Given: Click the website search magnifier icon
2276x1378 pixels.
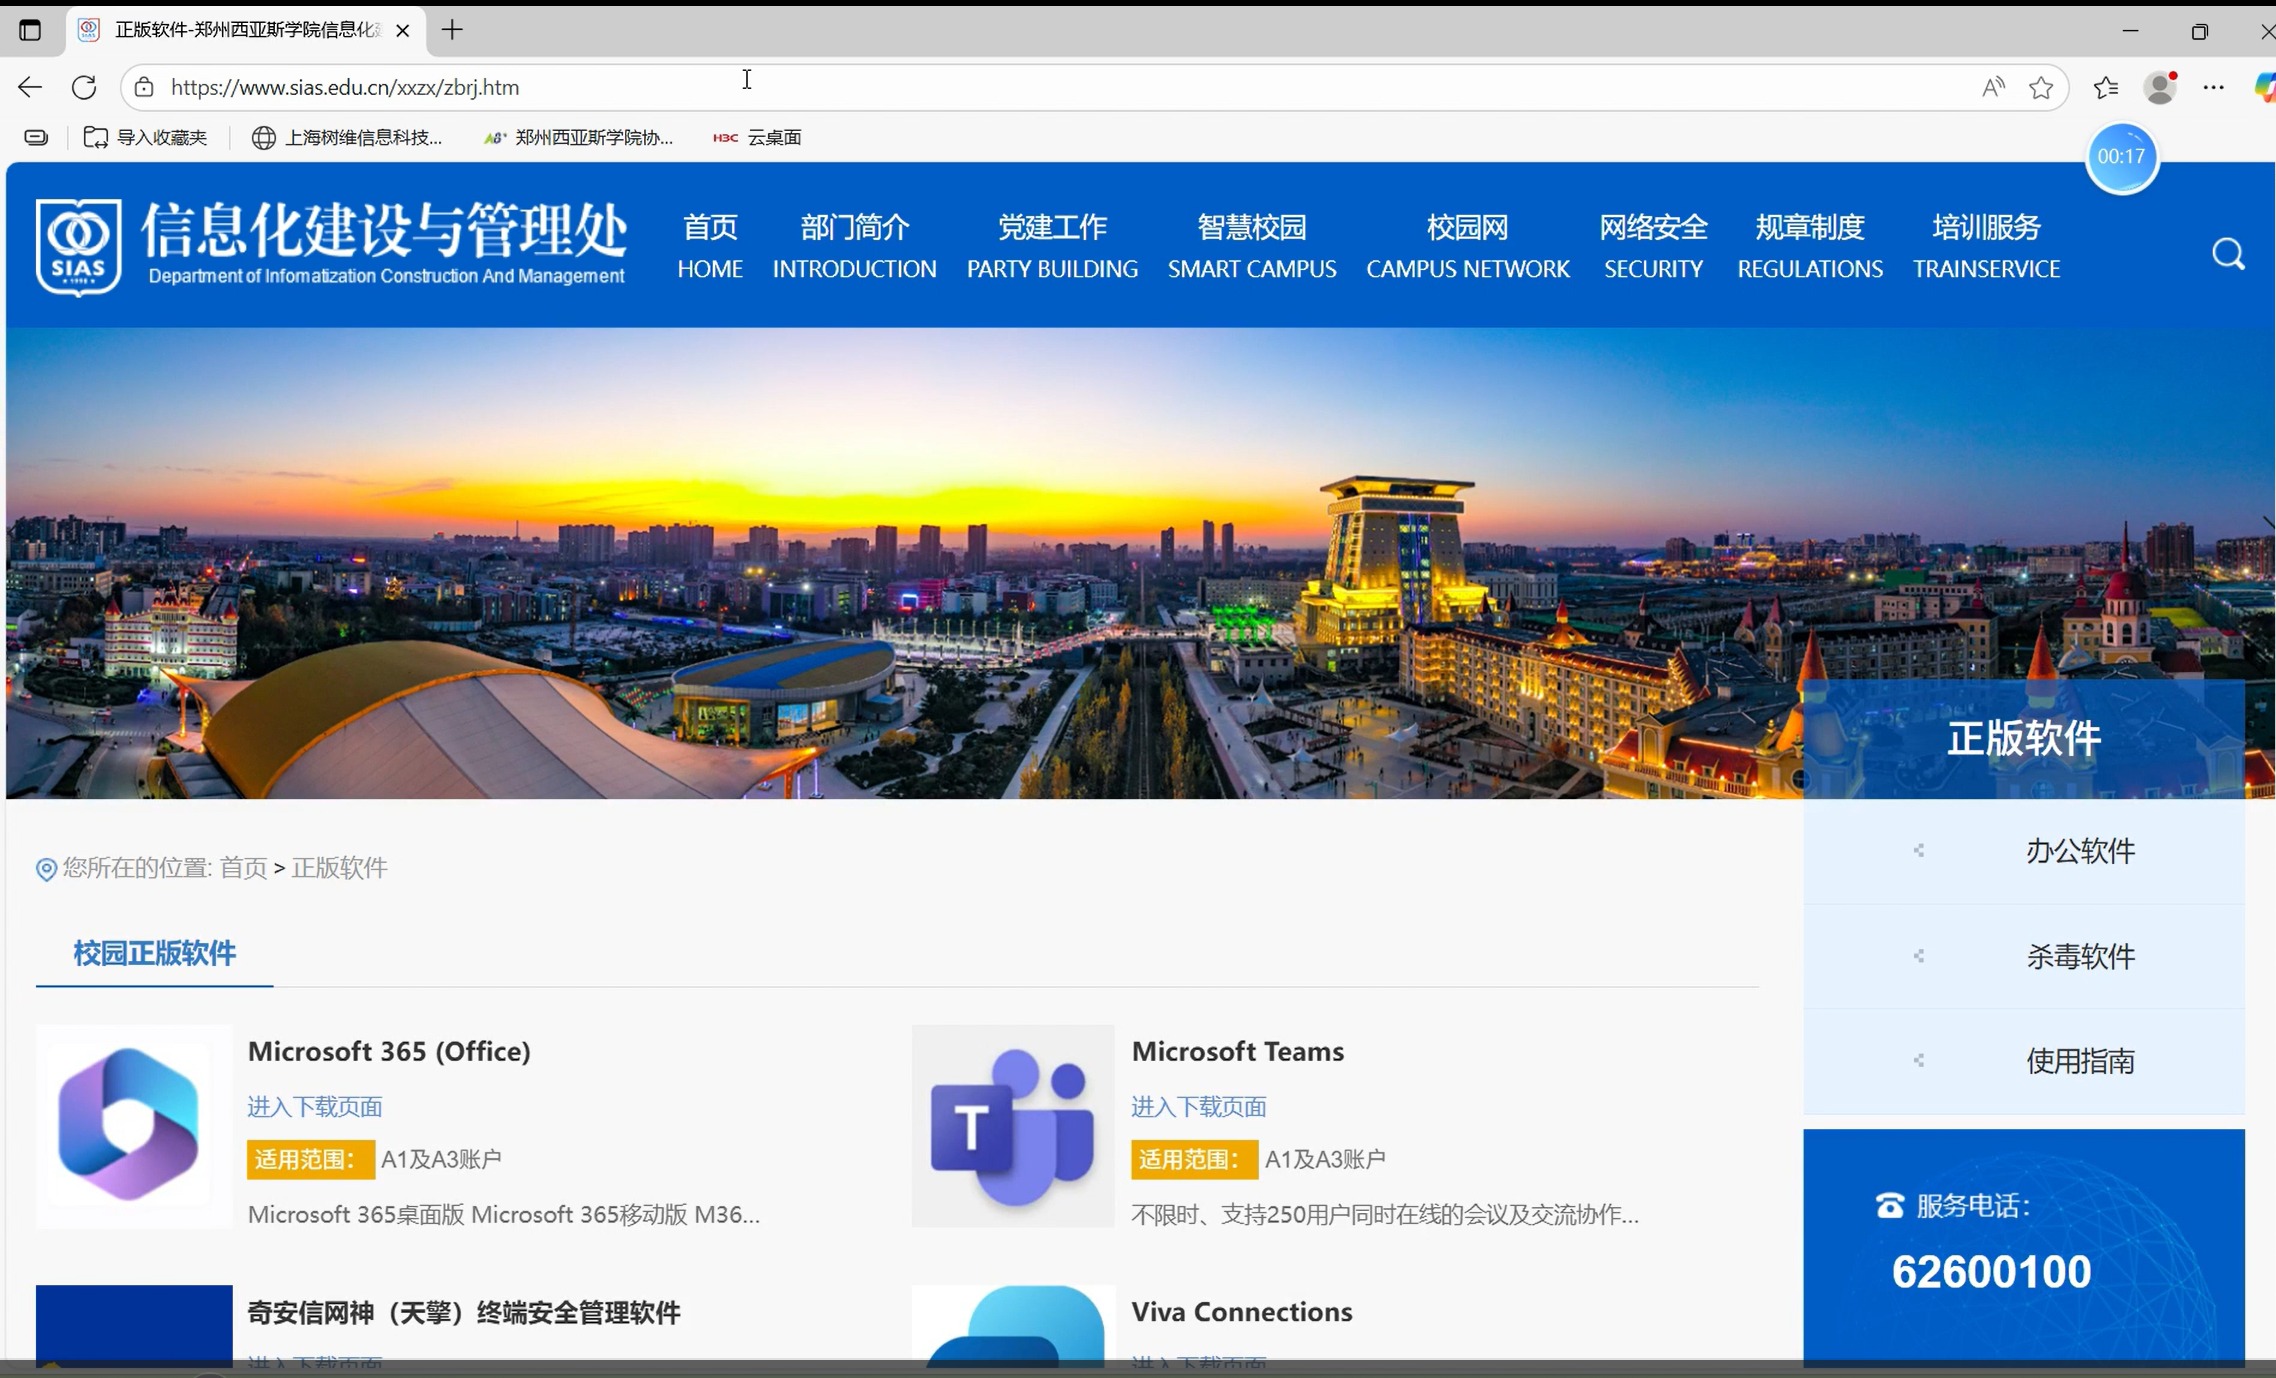Looking at the screenshot, I should (x=2227, y=254).
